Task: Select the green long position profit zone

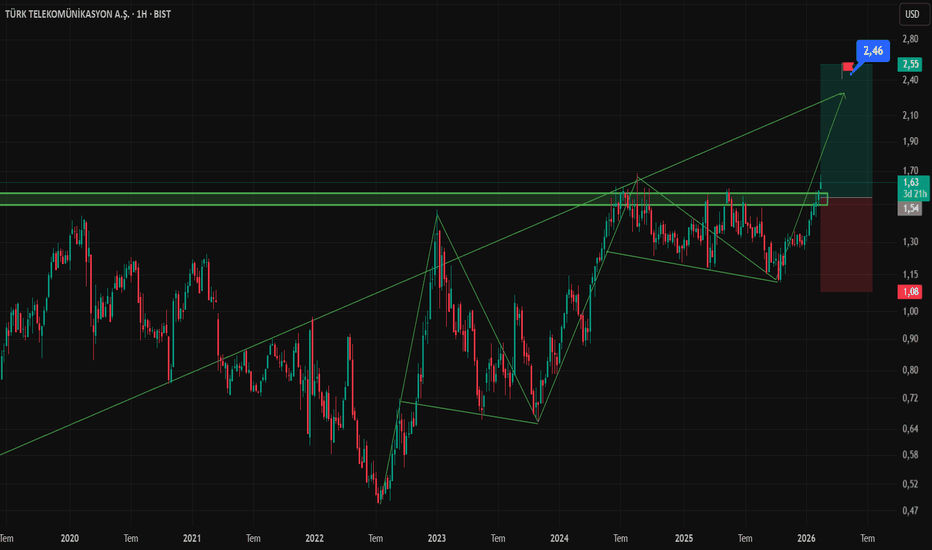Action: pos(846,131)
